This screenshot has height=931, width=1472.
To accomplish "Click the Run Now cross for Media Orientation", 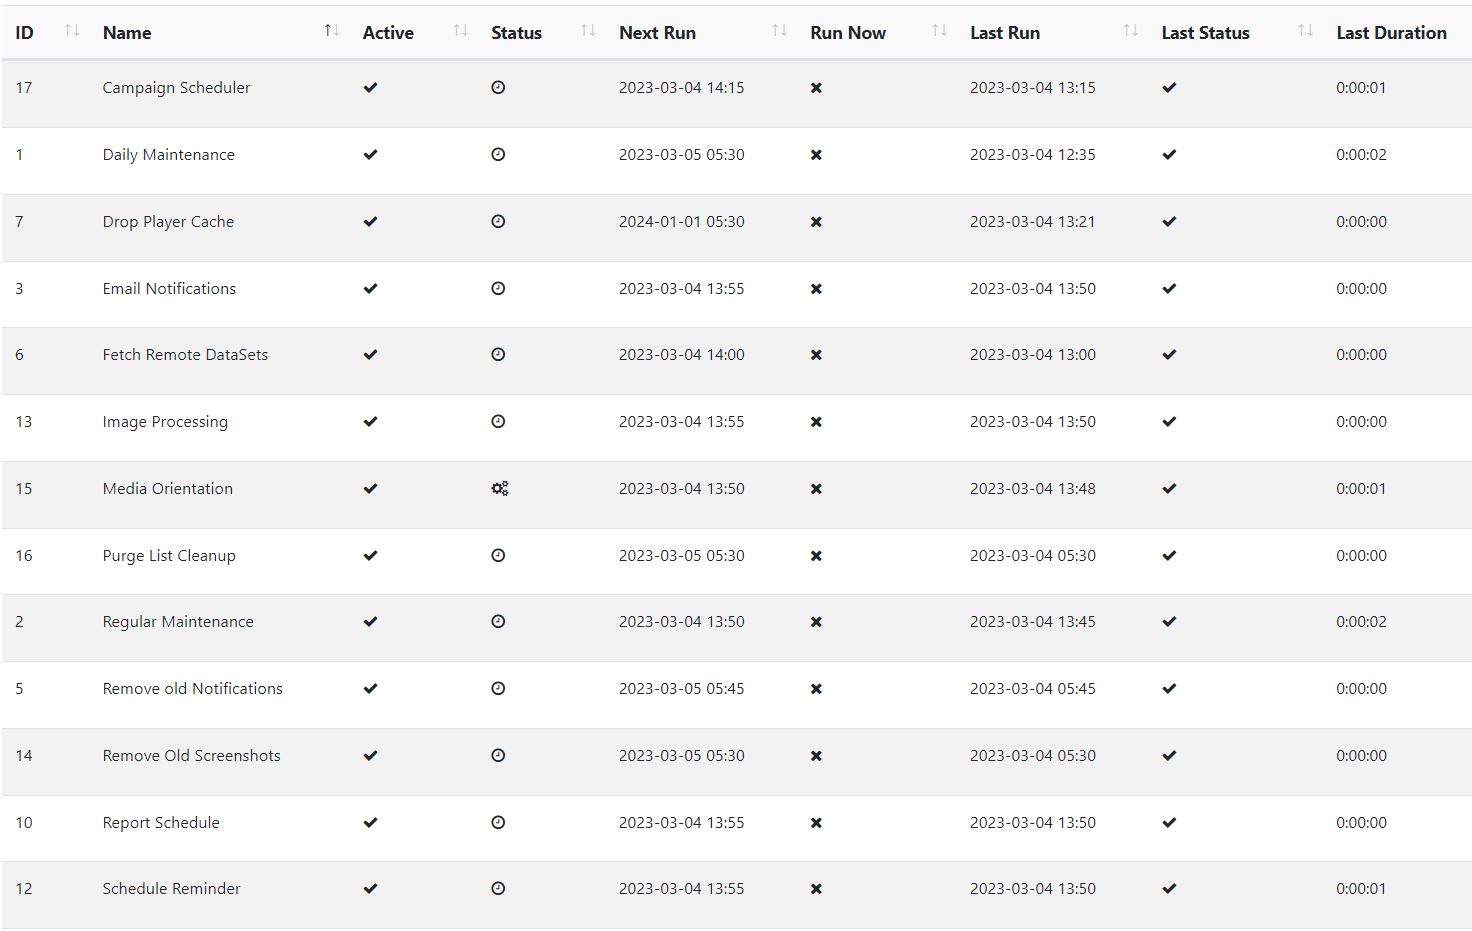I will click(x=816, y=489).
